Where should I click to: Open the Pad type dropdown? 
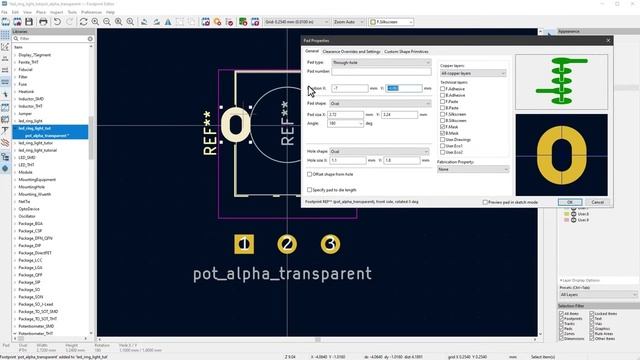[381, 62]
